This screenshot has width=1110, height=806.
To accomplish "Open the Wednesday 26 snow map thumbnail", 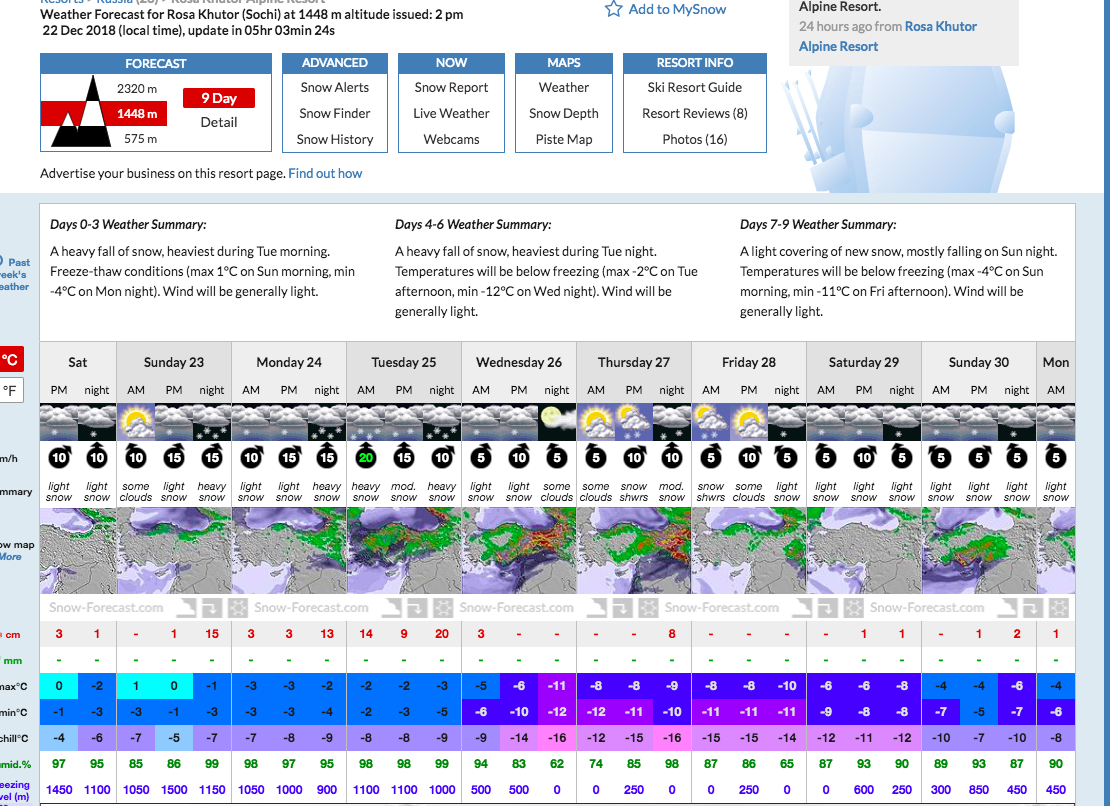I will [x=519, y=551].
